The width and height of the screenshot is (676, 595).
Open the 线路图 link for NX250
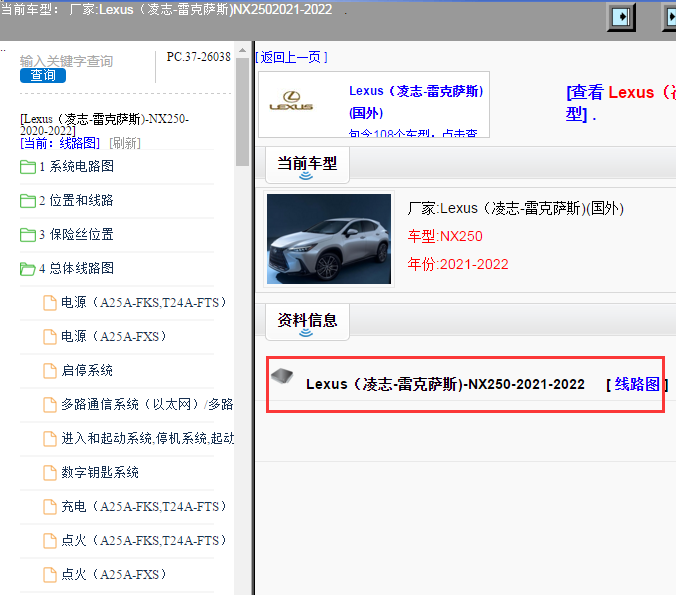[x=637, y=384]
